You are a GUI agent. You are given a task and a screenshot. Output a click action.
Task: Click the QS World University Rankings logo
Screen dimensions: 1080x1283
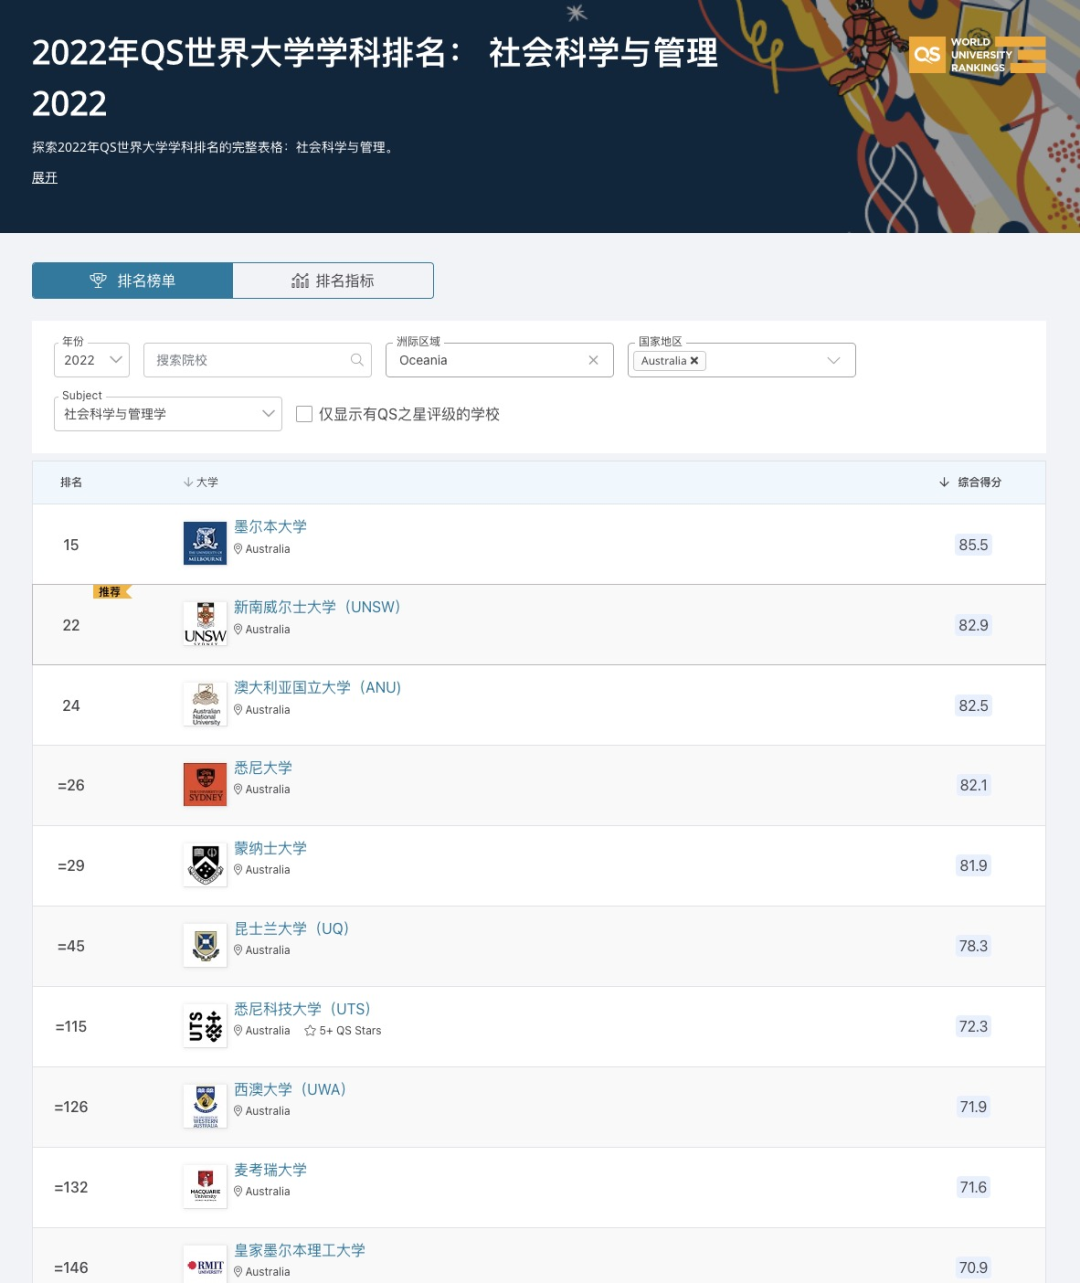[x=977, y=55]
